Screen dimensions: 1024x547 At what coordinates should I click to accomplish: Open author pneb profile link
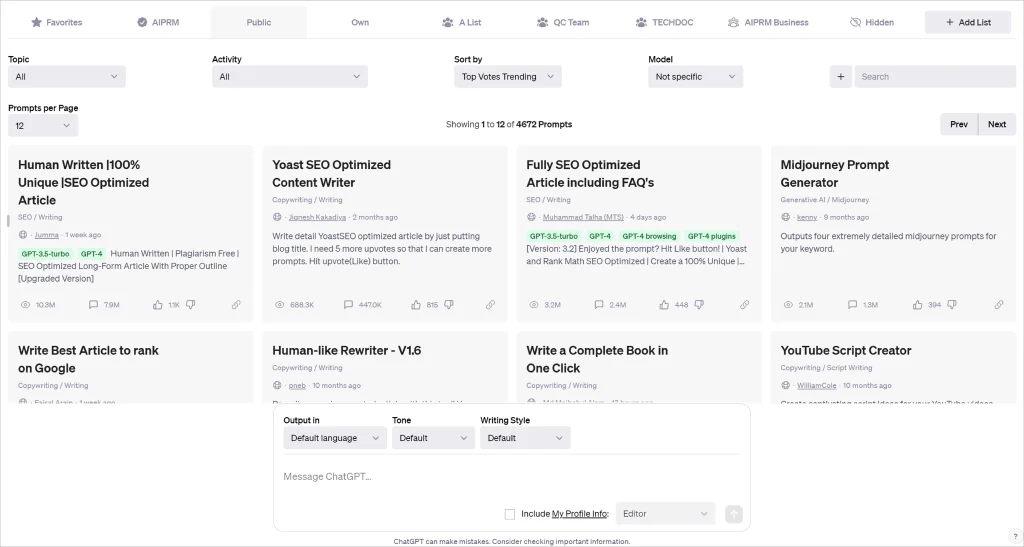point(297,386)
